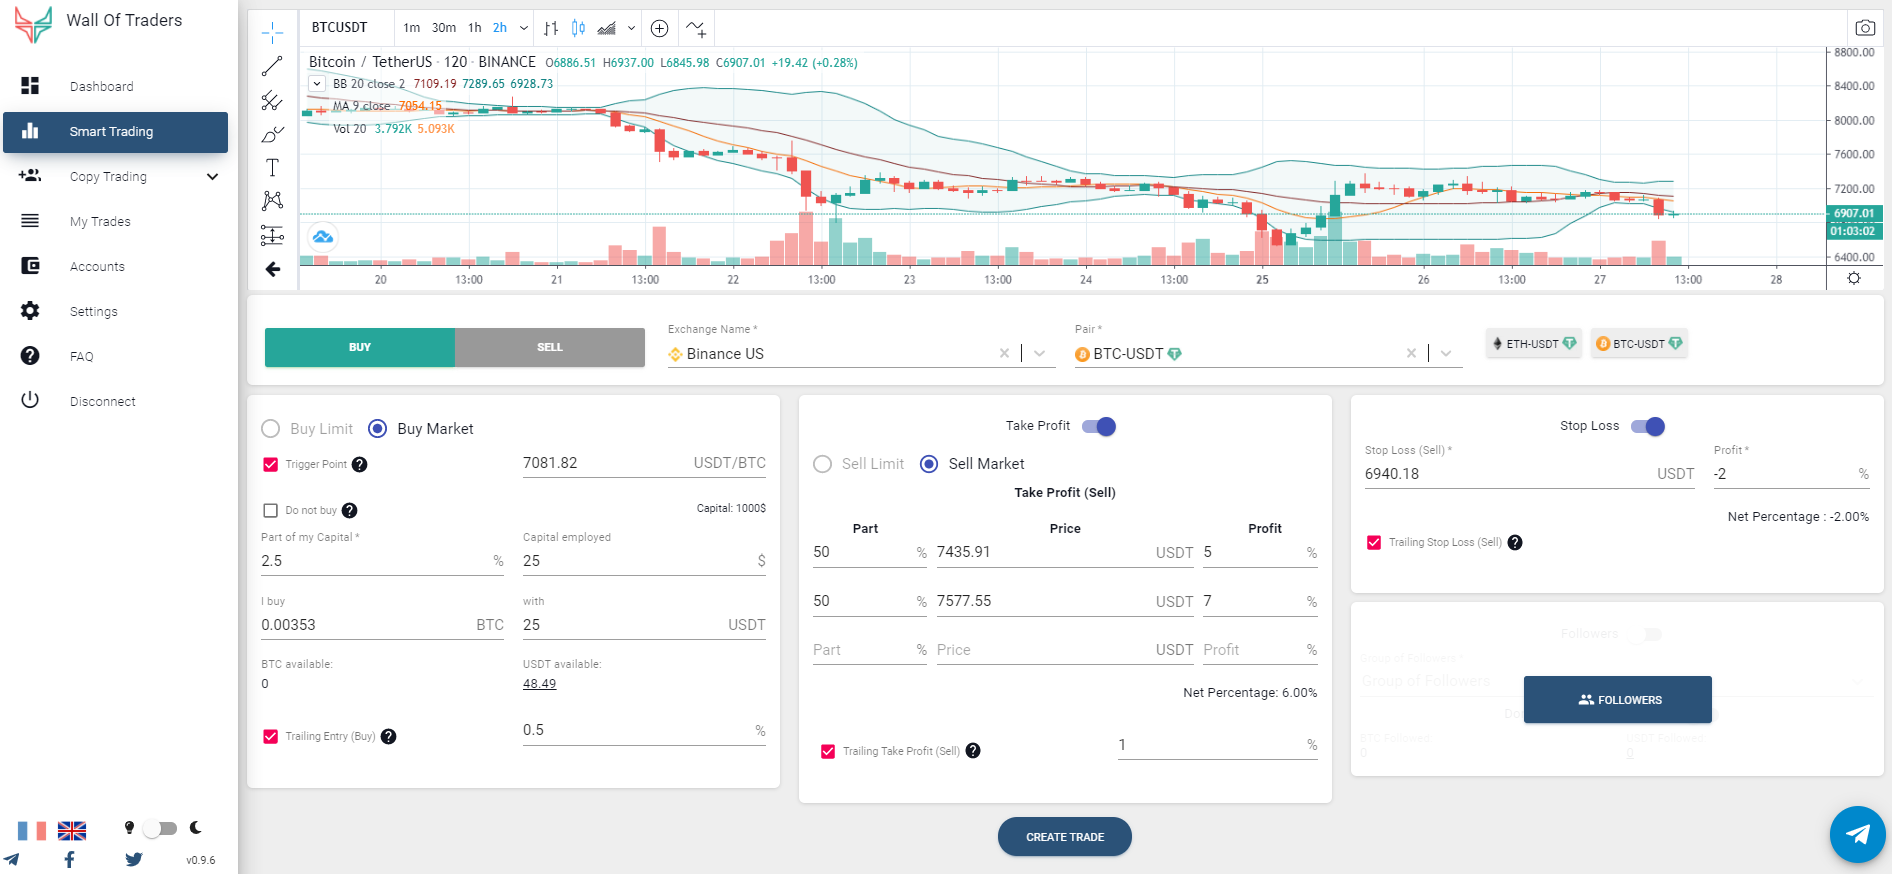Click the indicator templates icon
This screenshot has height=874, width=1892.
(x=697, y=28)
